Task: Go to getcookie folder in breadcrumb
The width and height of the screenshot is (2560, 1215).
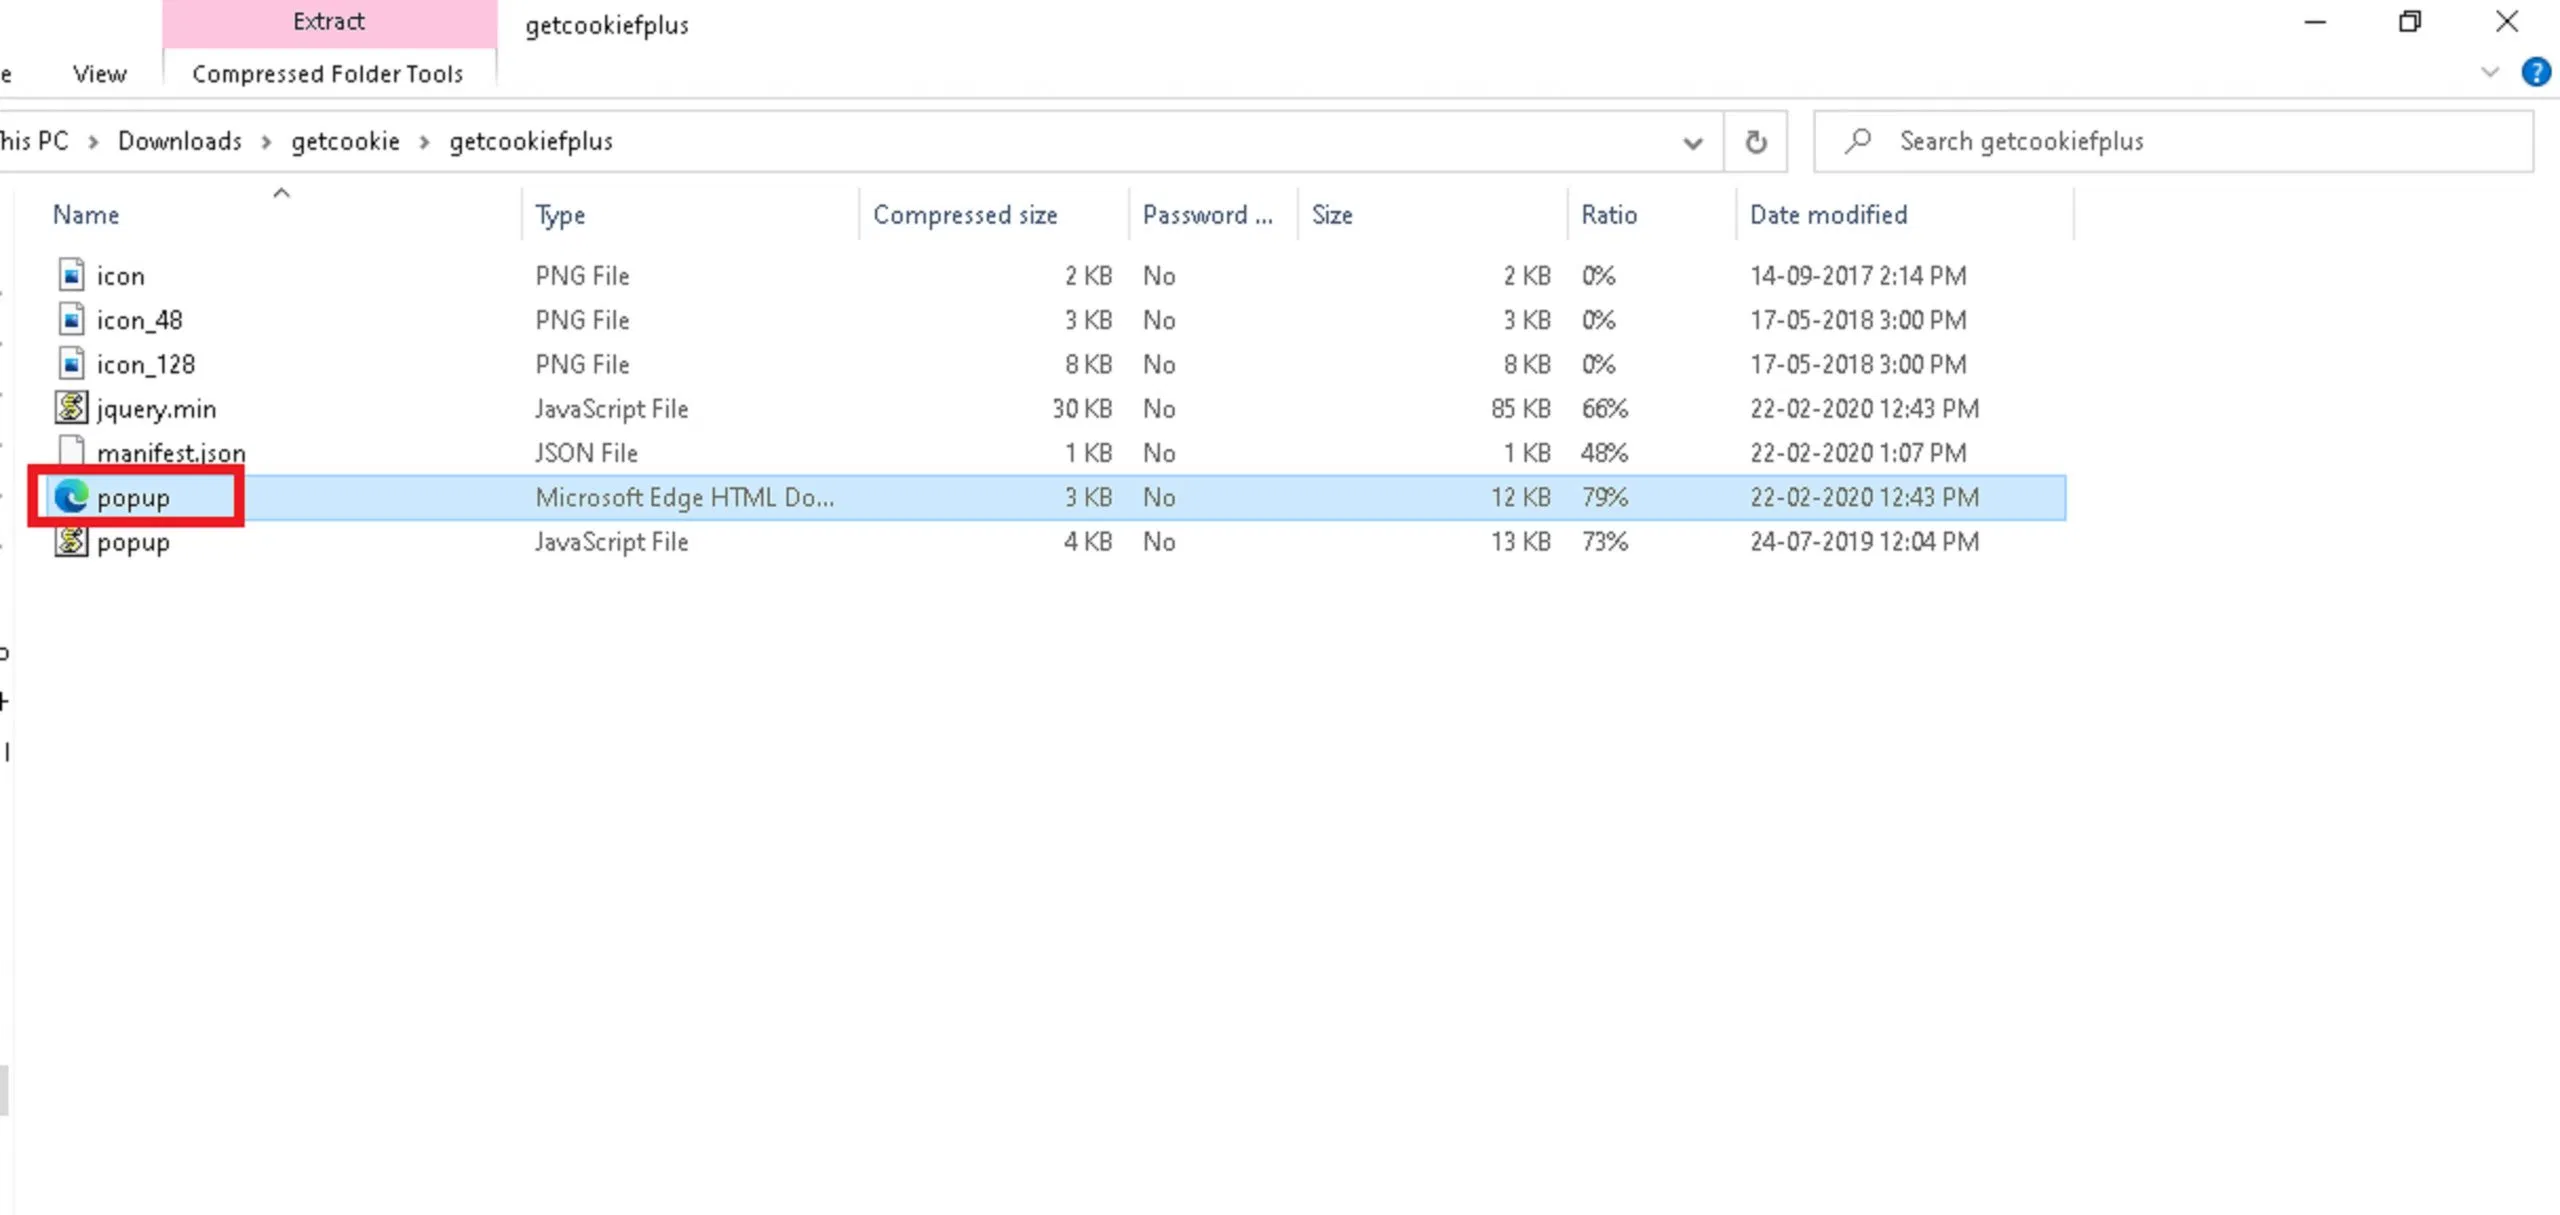Action: [345, 141]
